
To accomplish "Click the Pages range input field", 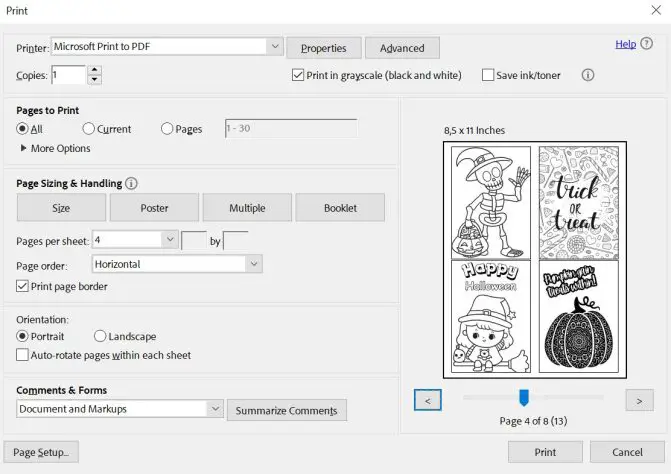I will (x=291, y=128).
